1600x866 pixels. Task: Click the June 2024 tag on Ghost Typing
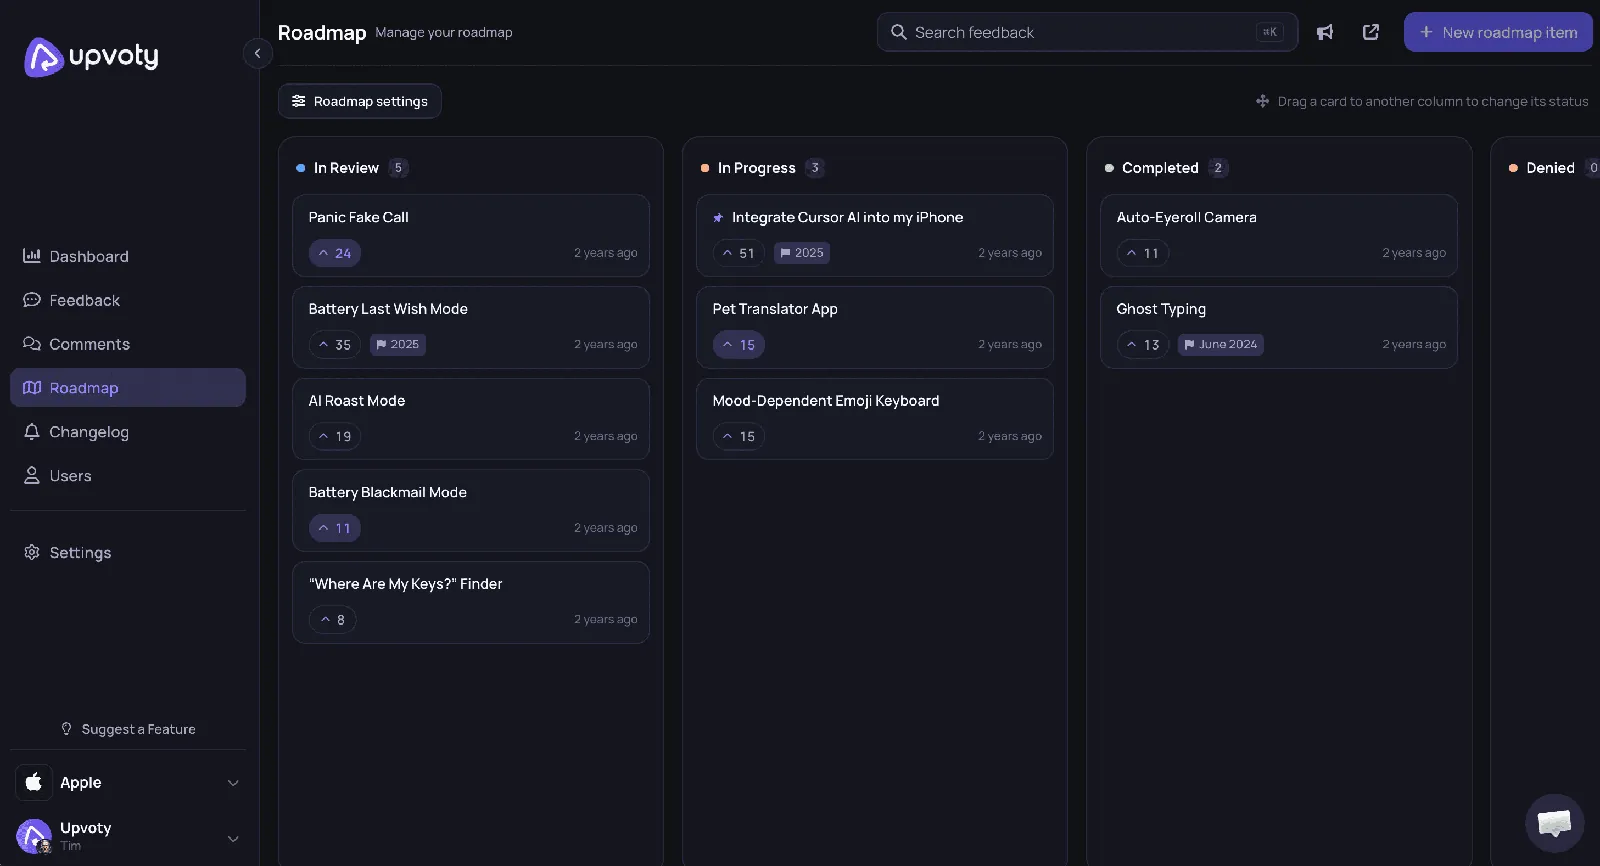point(1220,345)
